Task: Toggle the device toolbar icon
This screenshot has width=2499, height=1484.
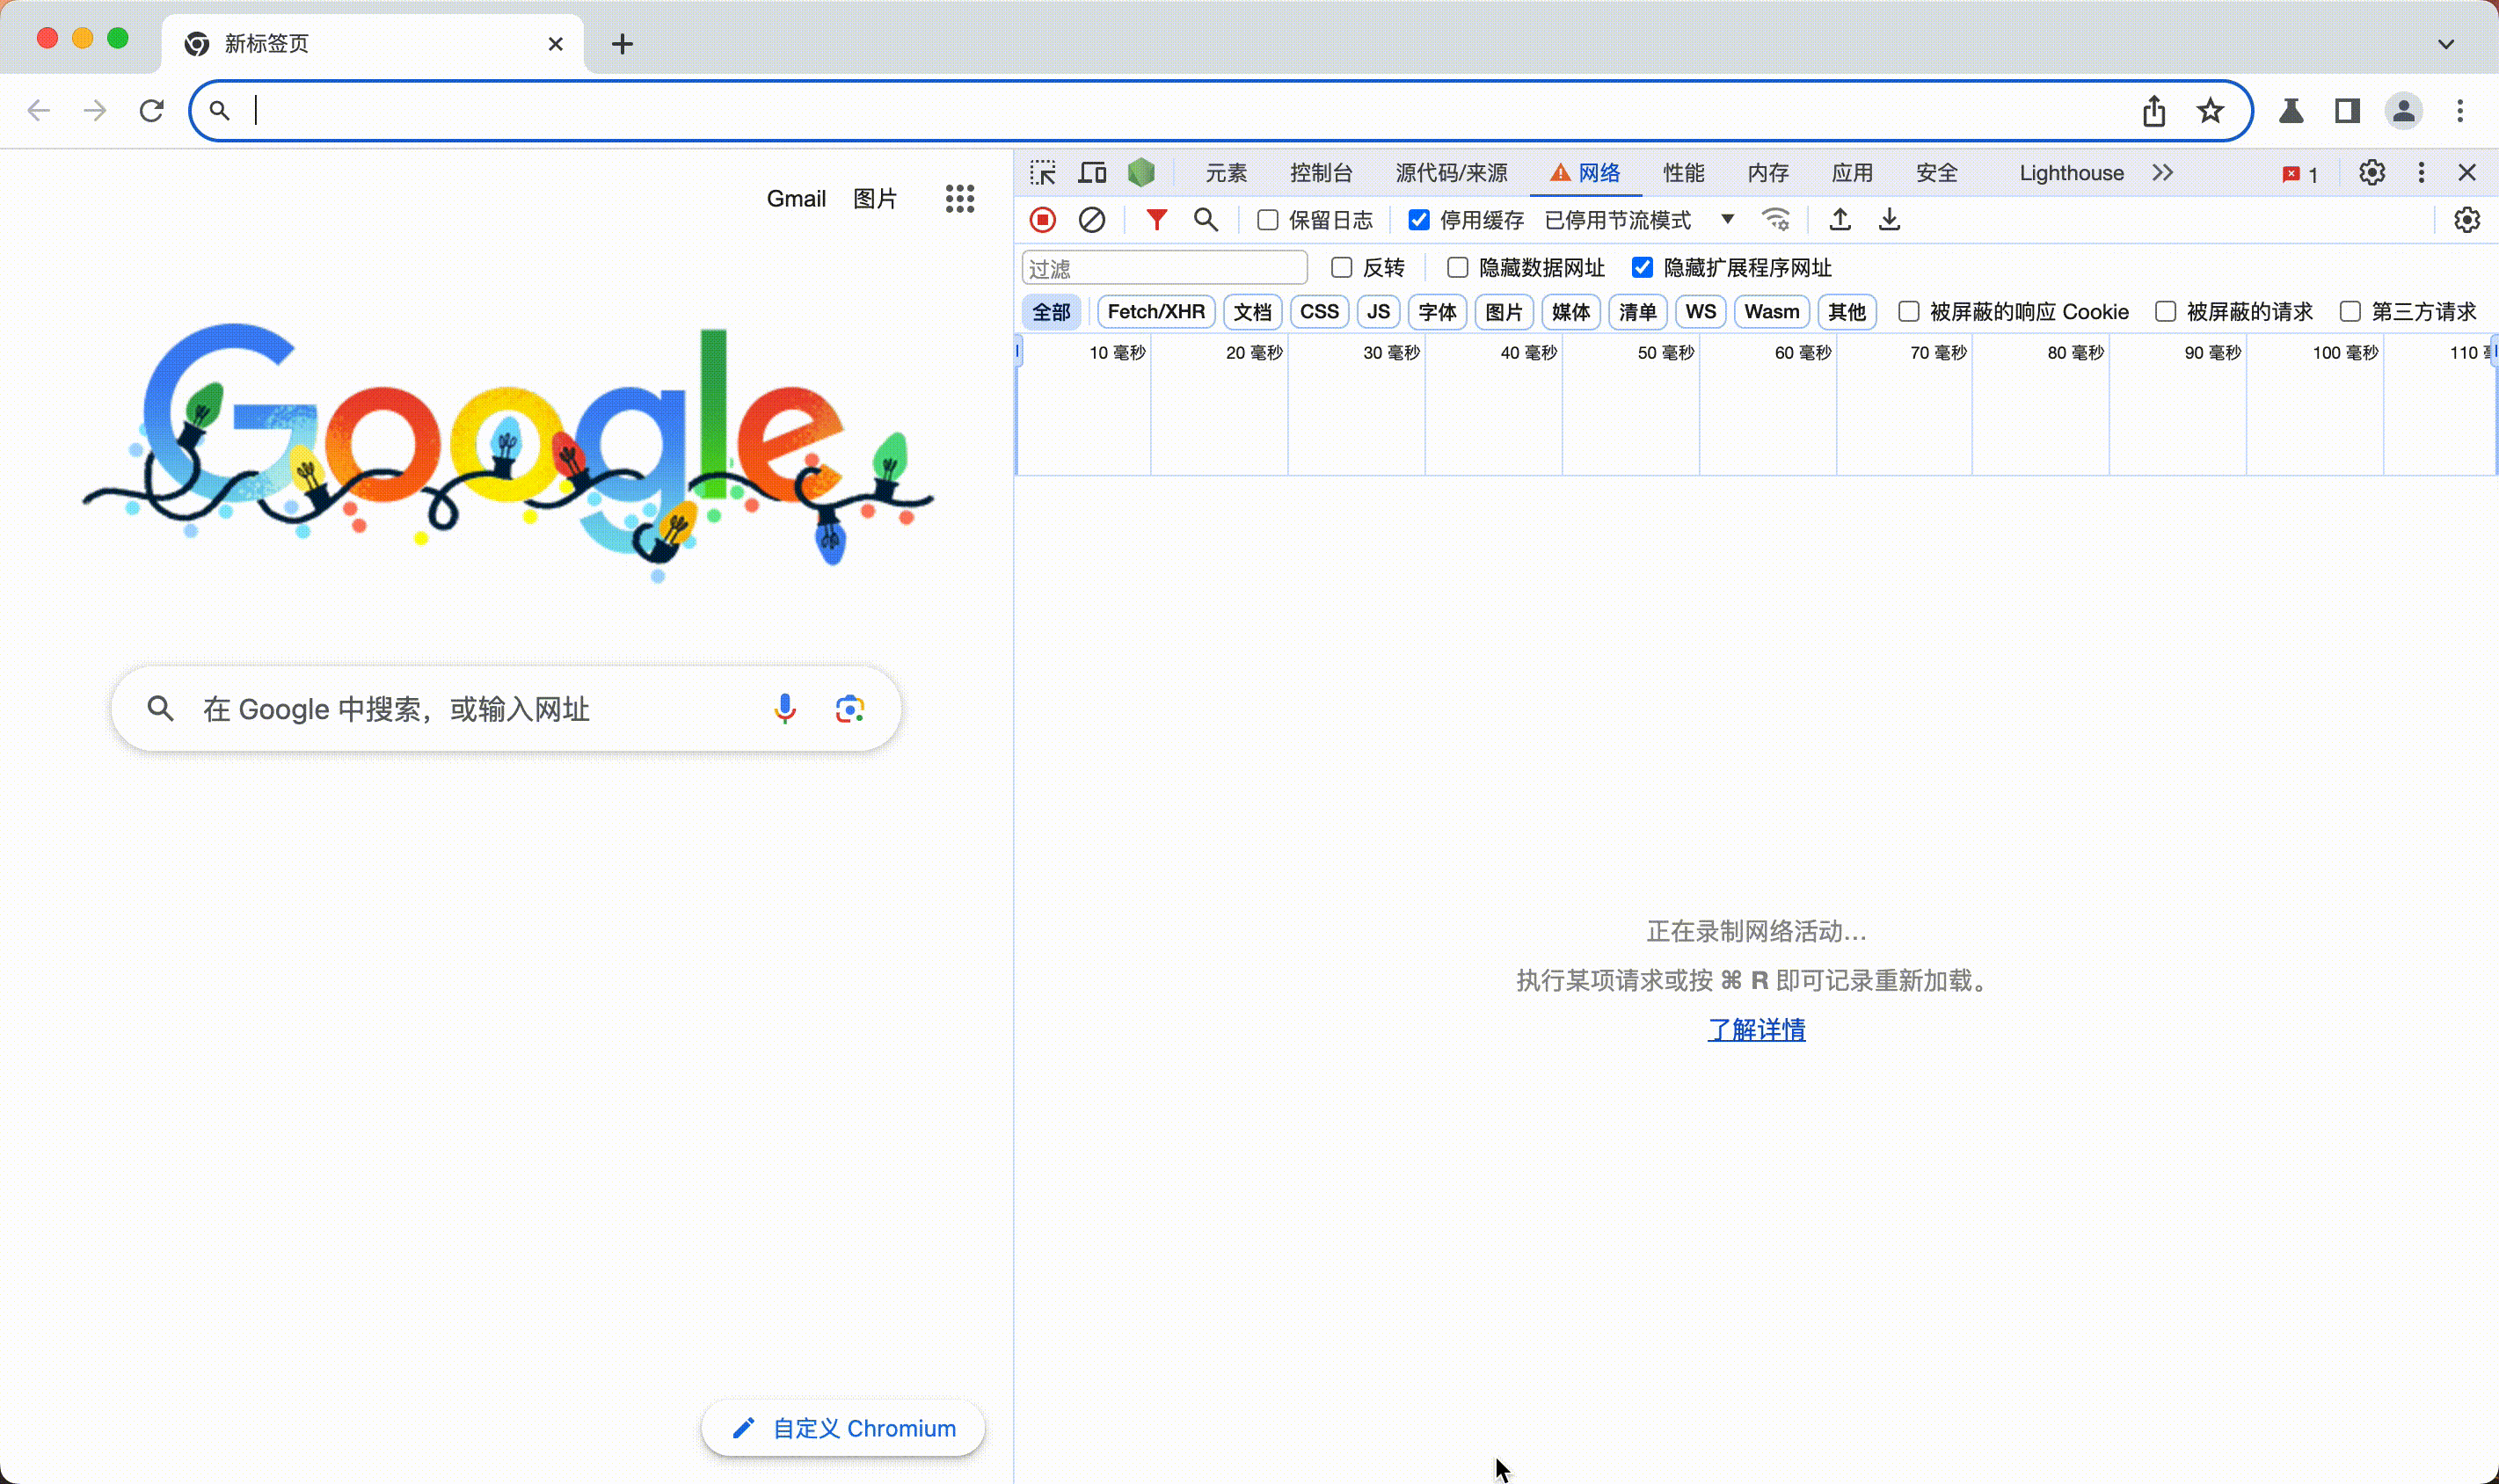Action: pos(1092,173)
